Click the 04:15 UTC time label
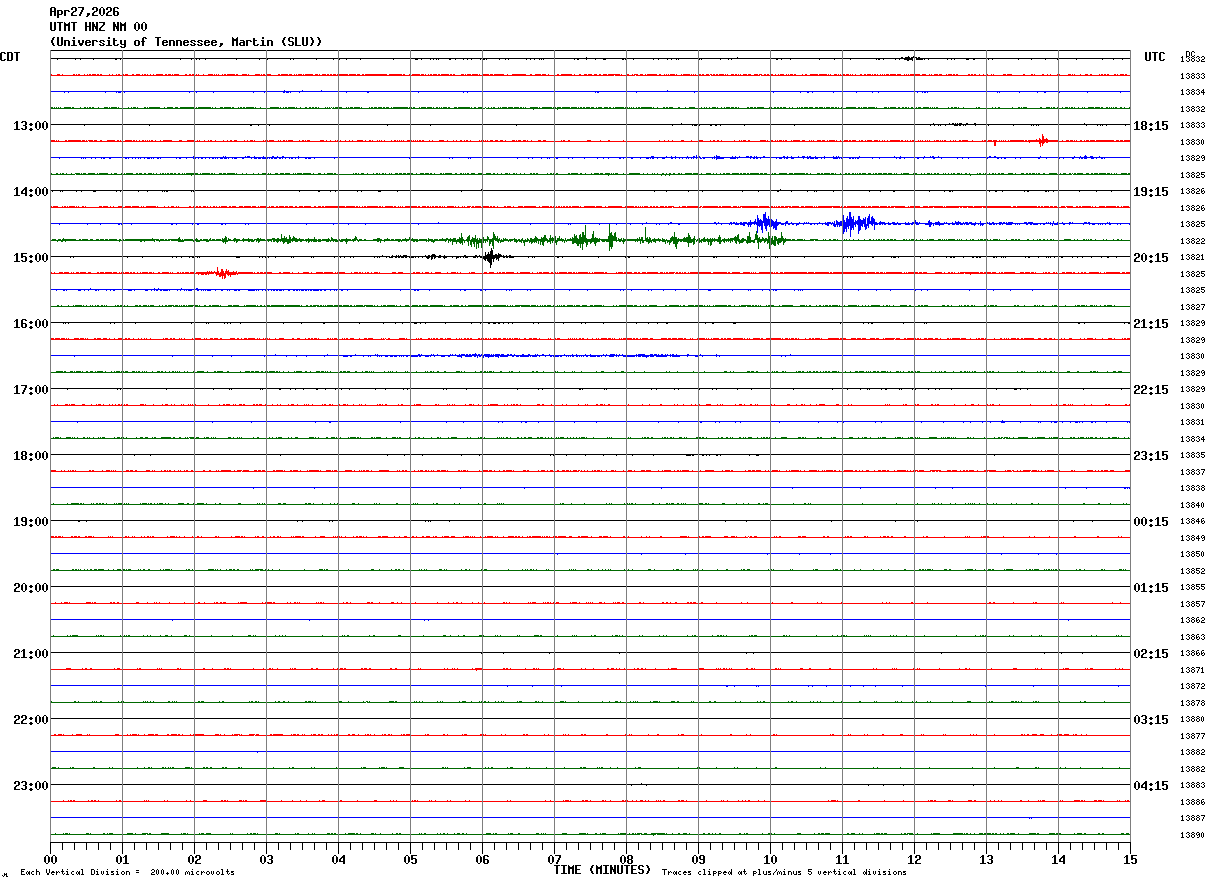 [x=1150, y=785]
